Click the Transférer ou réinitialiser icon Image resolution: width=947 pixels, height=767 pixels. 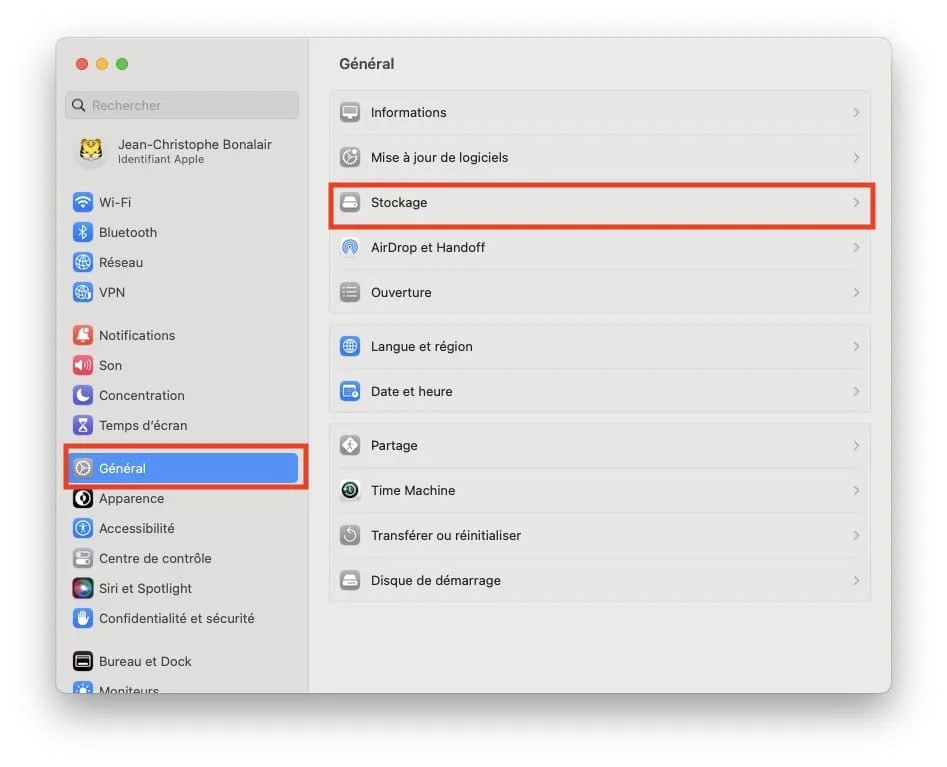(350, 536)
